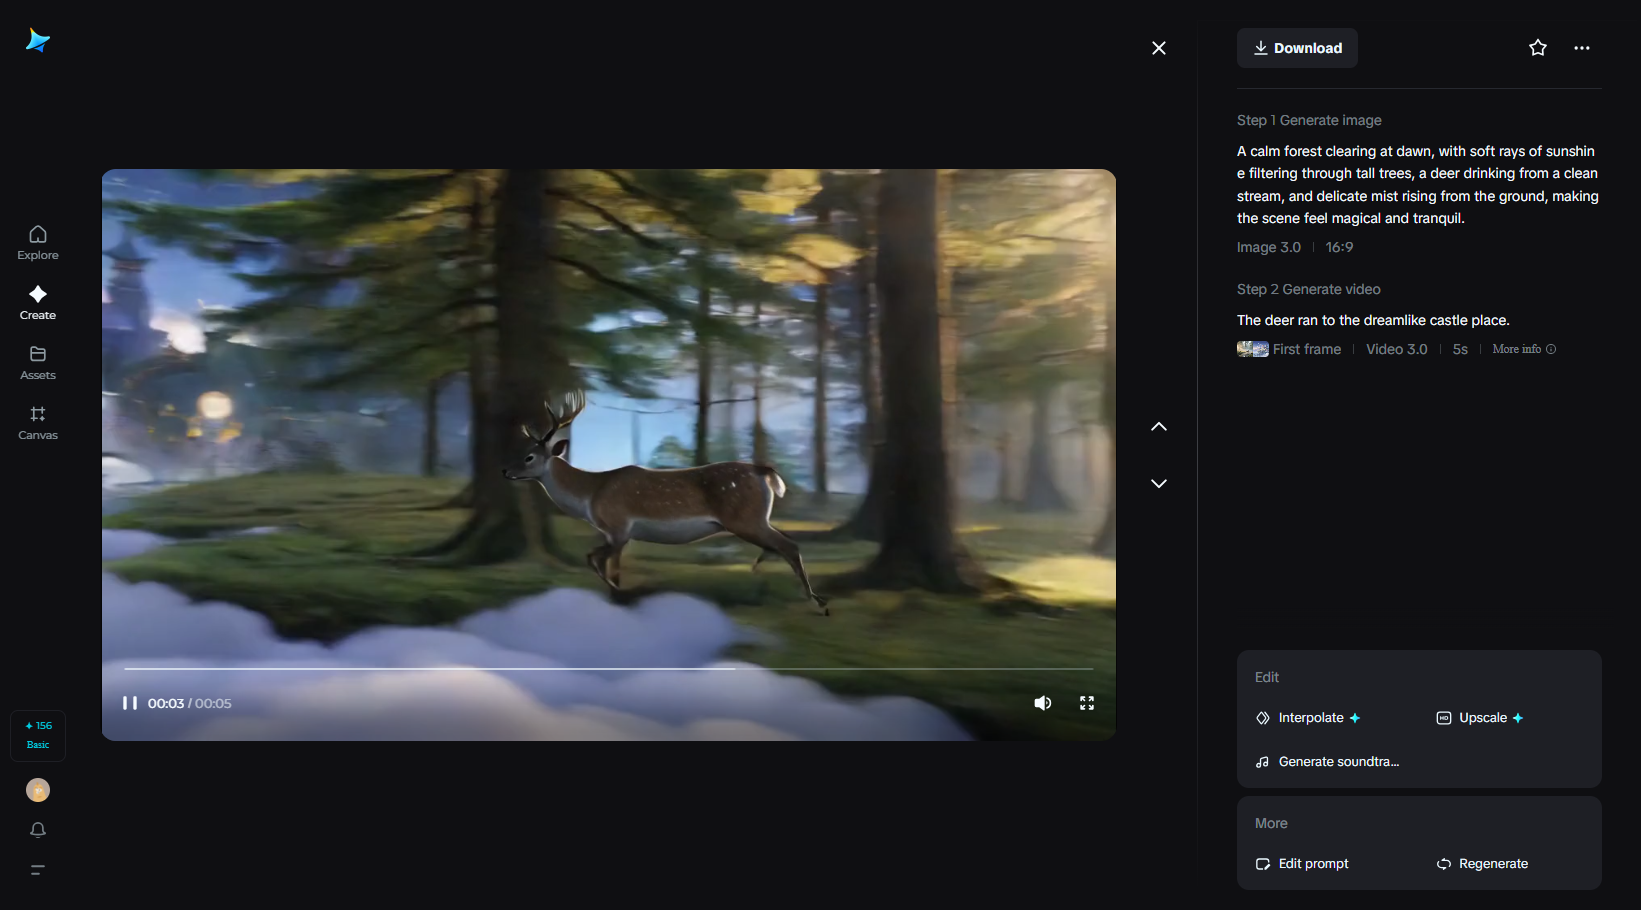The height and width of the screenshot is (910, 1641).
Task: Click the 00:03 / 00:05 timestamp
Action: click(x=190, y=703)
